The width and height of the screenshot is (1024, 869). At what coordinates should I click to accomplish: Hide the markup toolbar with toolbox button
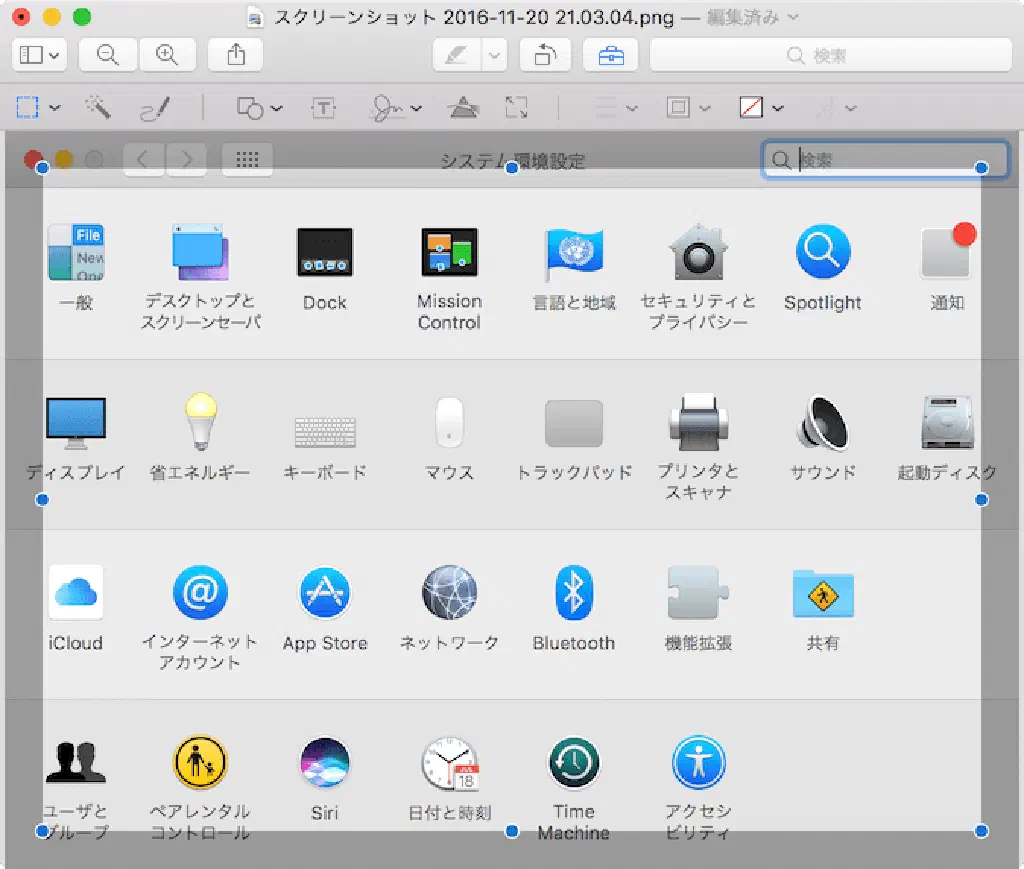[x=610, y=56]
